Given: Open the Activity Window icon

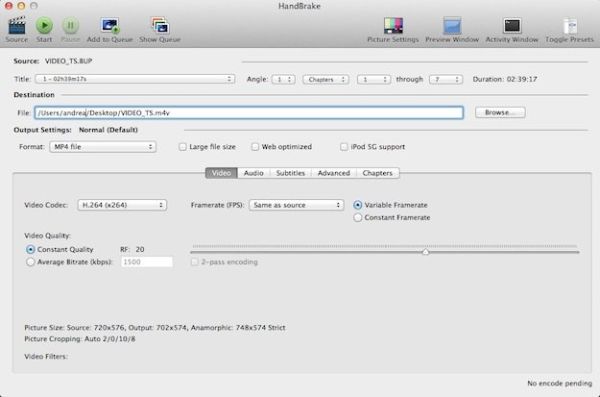Looking at the screenshot, I should point(512,26).
